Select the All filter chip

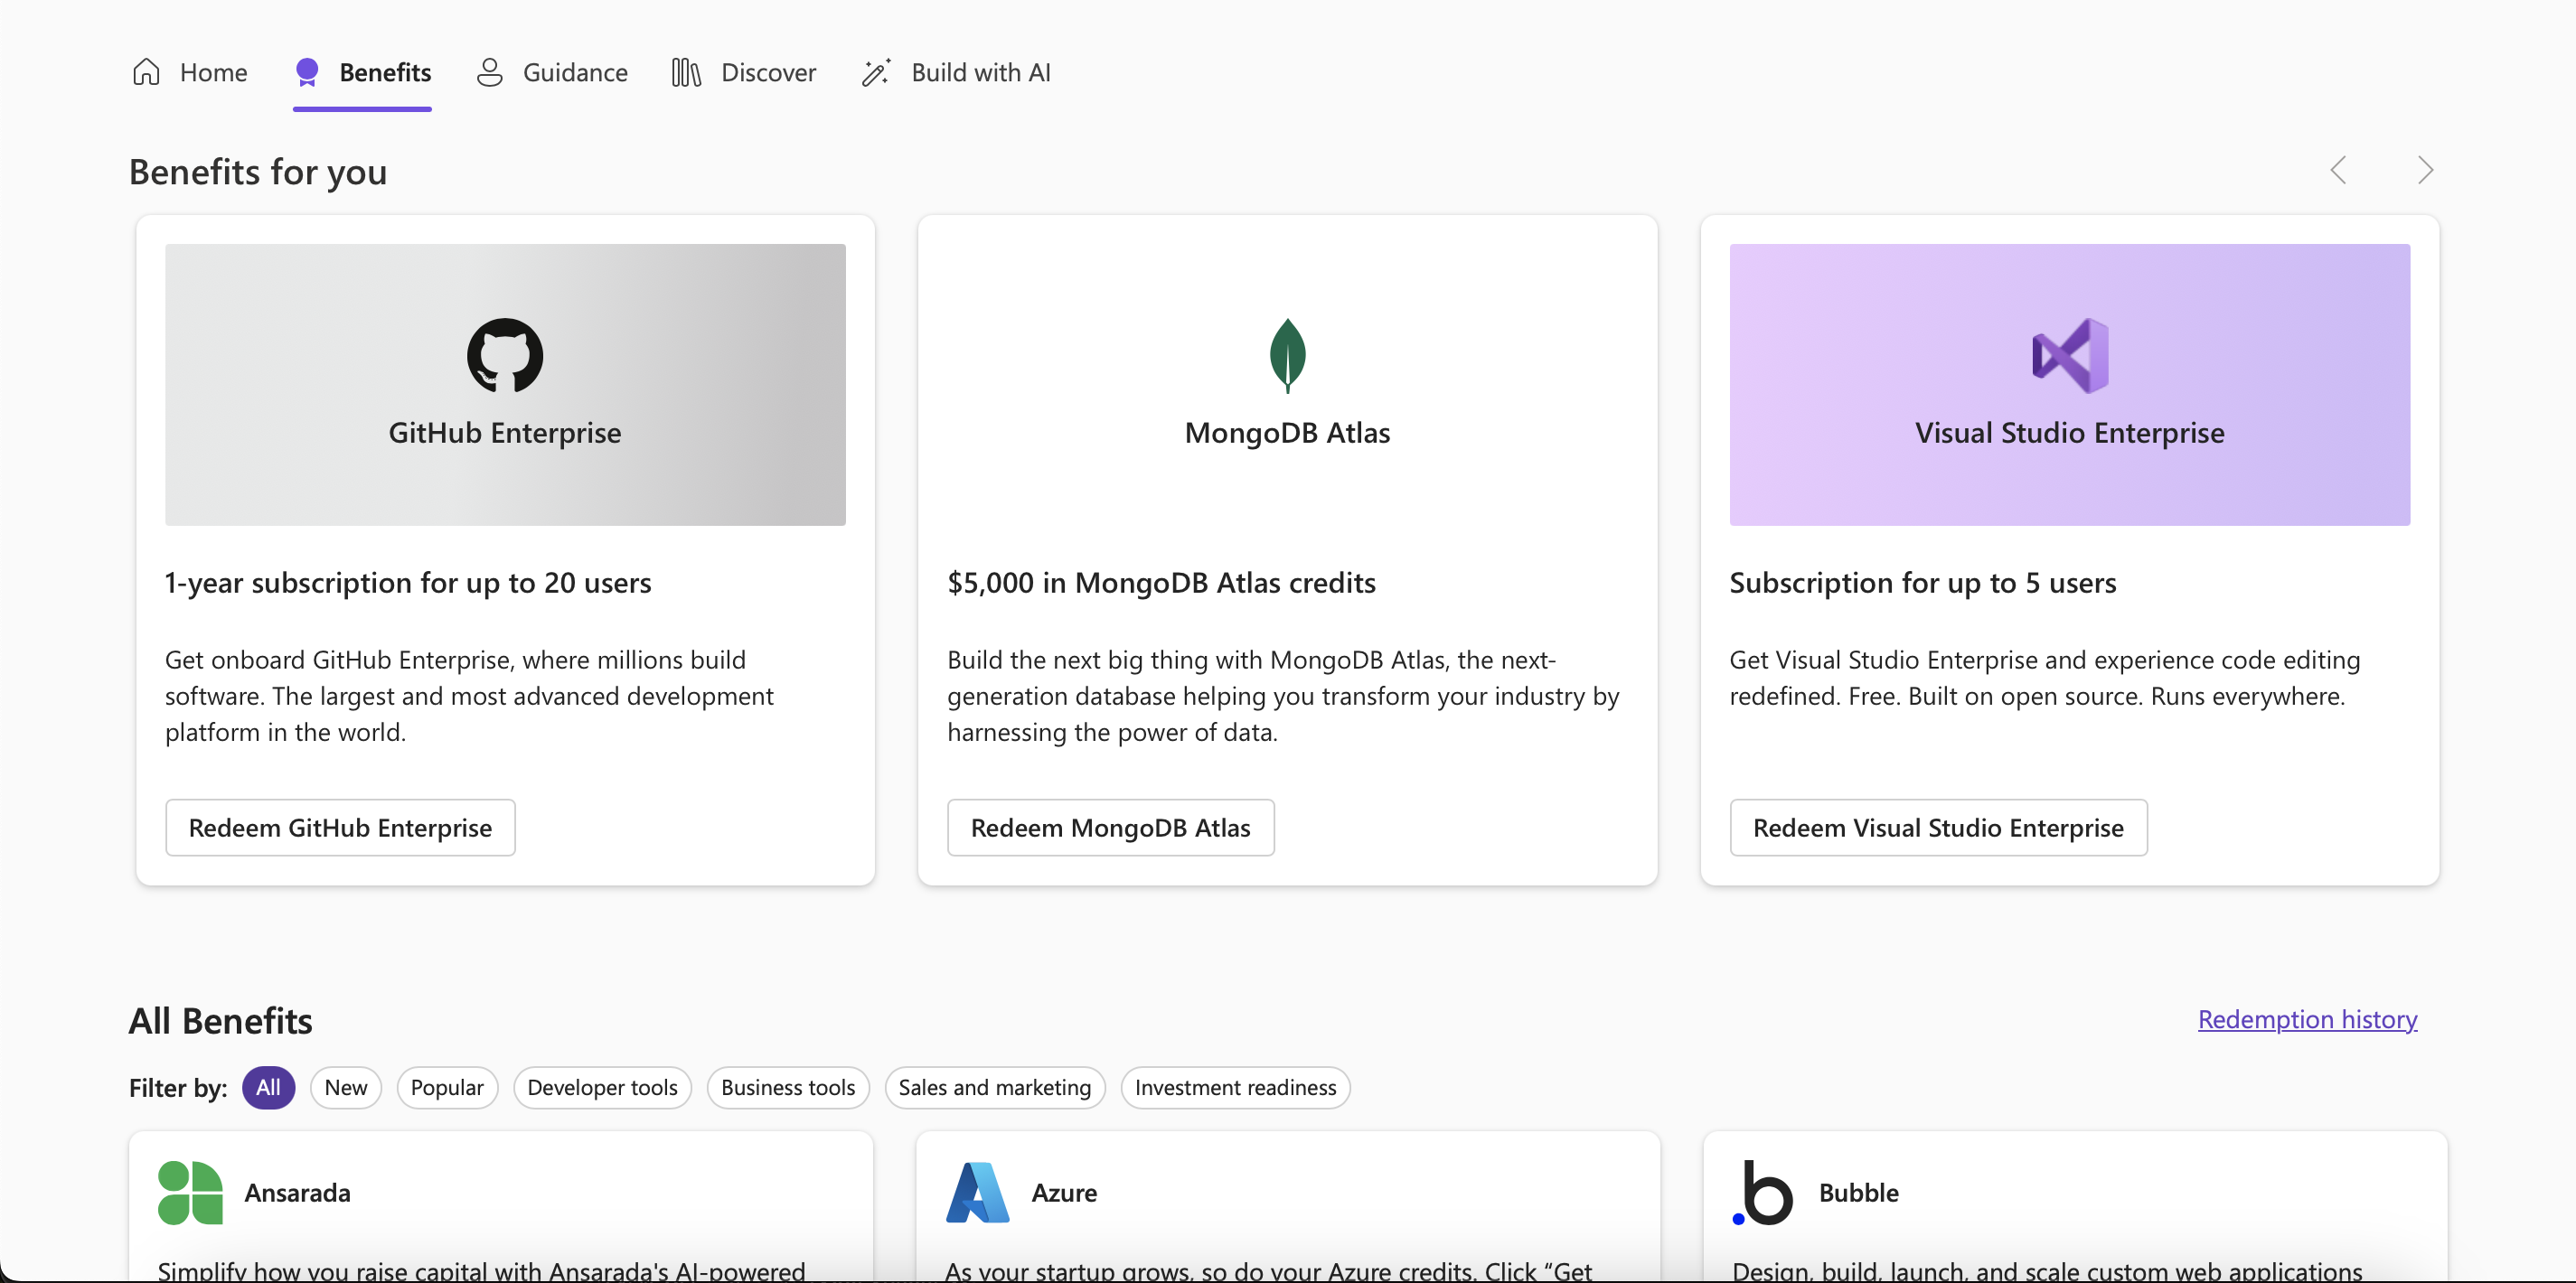coord(268,1087)
